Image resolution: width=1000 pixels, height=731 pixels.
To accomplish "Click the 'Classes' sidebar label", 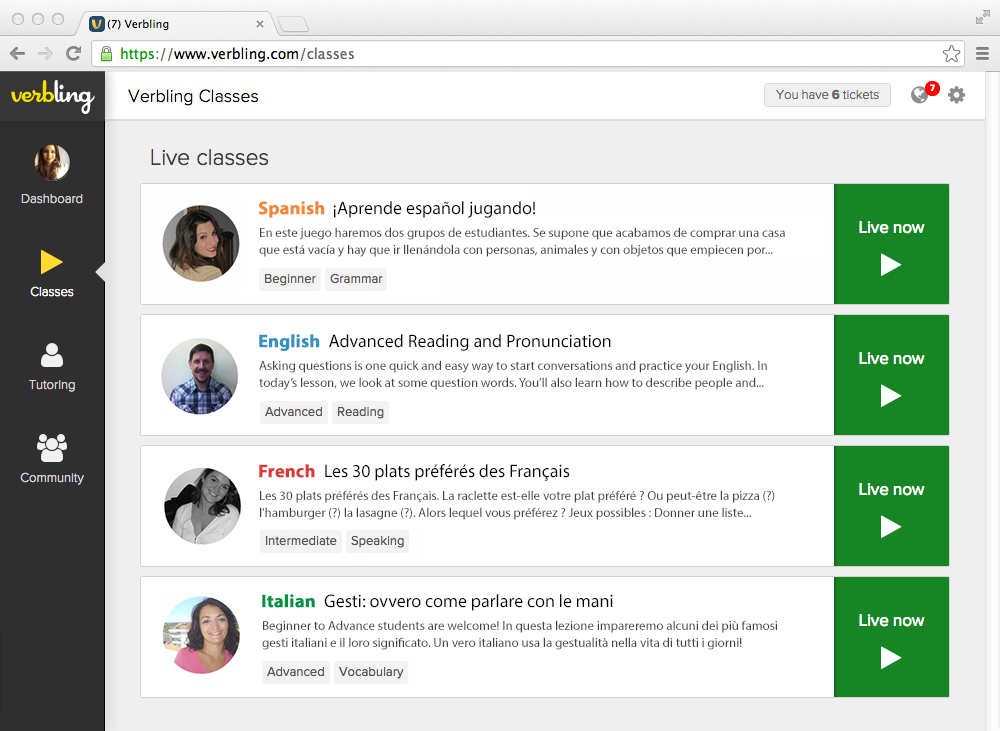I will (52, 292).
